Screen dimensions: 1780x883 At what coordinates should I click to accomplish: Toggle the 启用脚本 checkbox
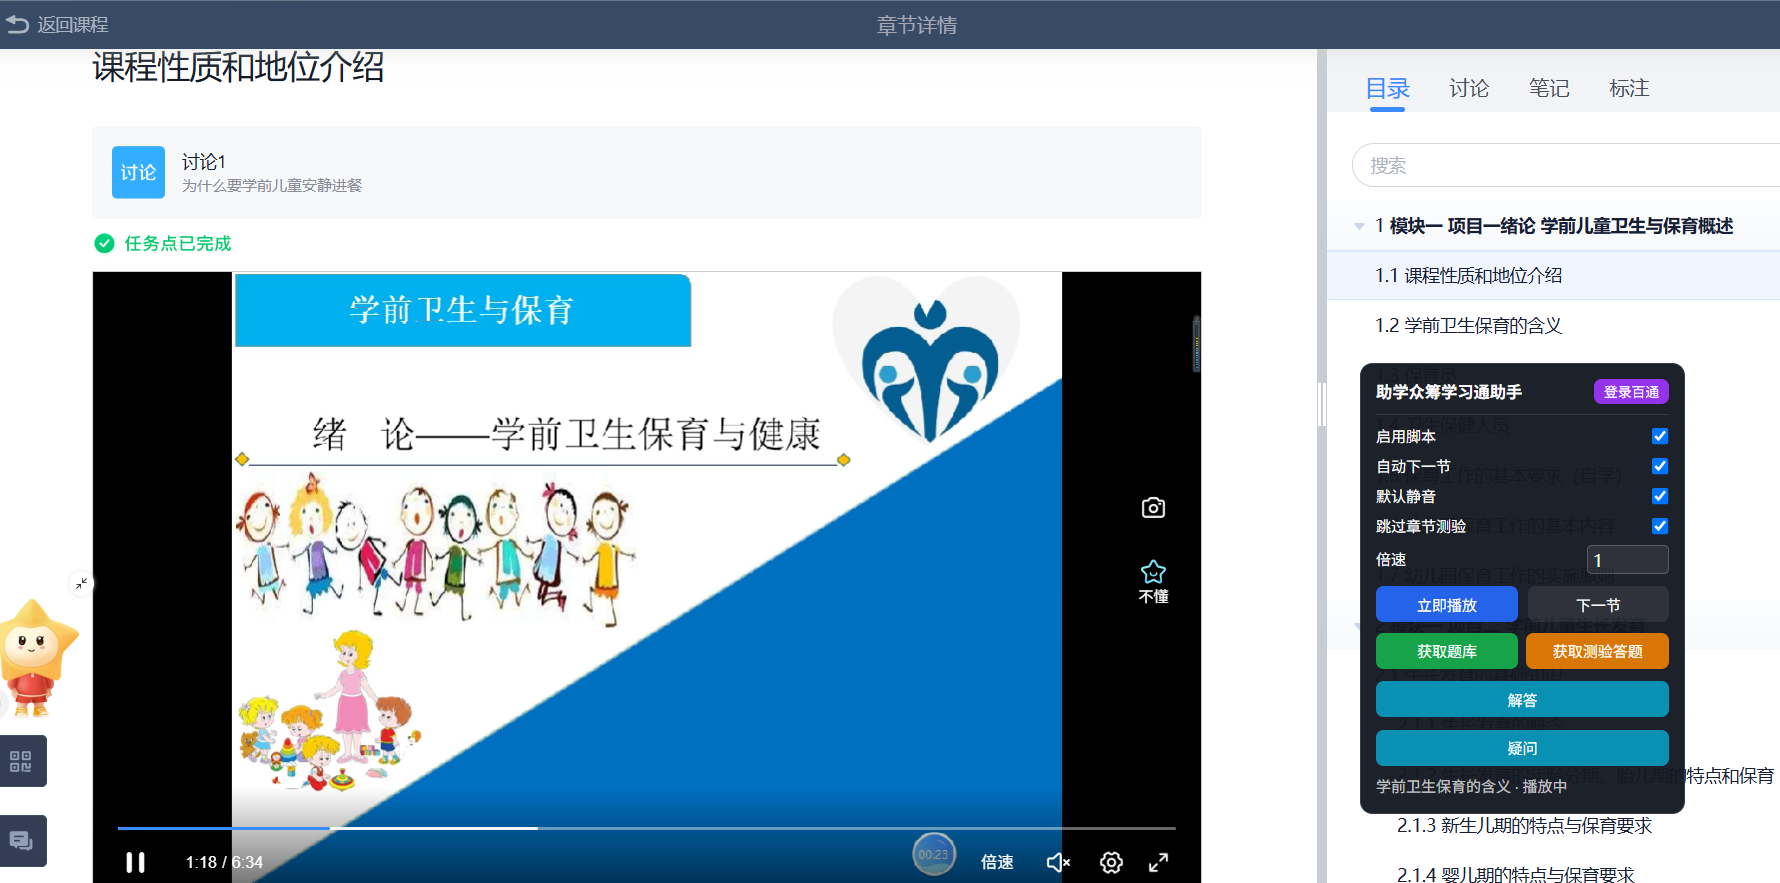coord(1660,436)
